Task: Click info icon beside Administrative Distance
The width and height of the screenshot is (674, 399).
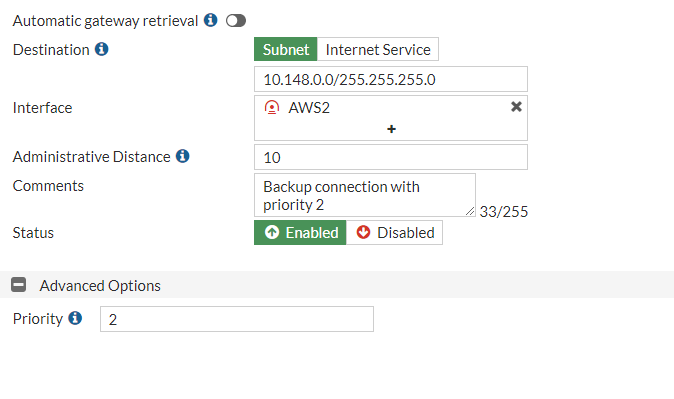Action: (182, 156)
